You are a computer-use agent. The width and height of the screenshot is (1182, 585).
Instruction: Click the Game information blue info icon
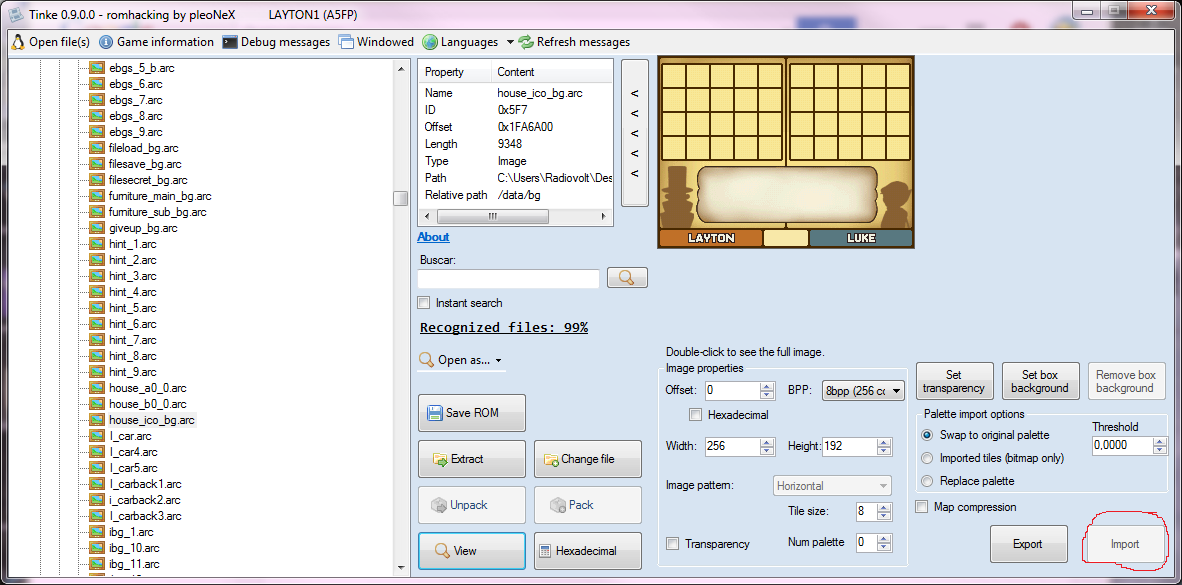106,41
